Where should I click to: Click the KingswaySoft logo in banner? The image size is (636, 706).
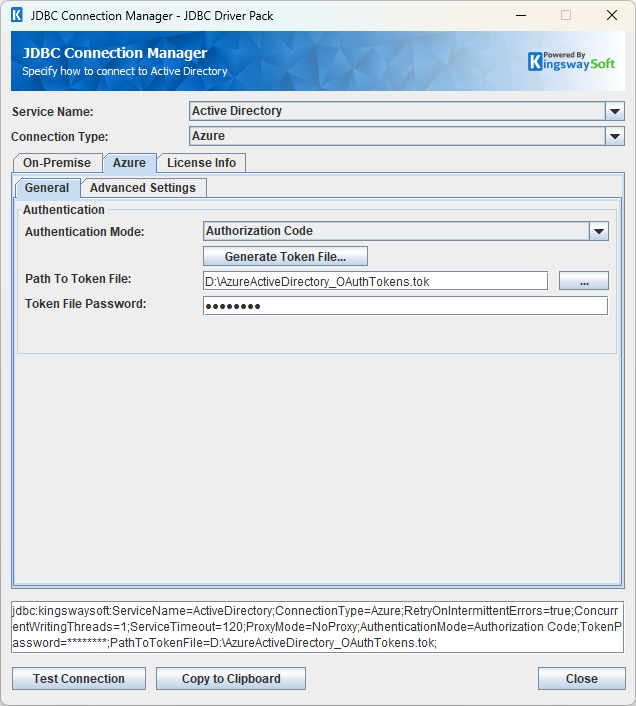(x=572, y=62)
